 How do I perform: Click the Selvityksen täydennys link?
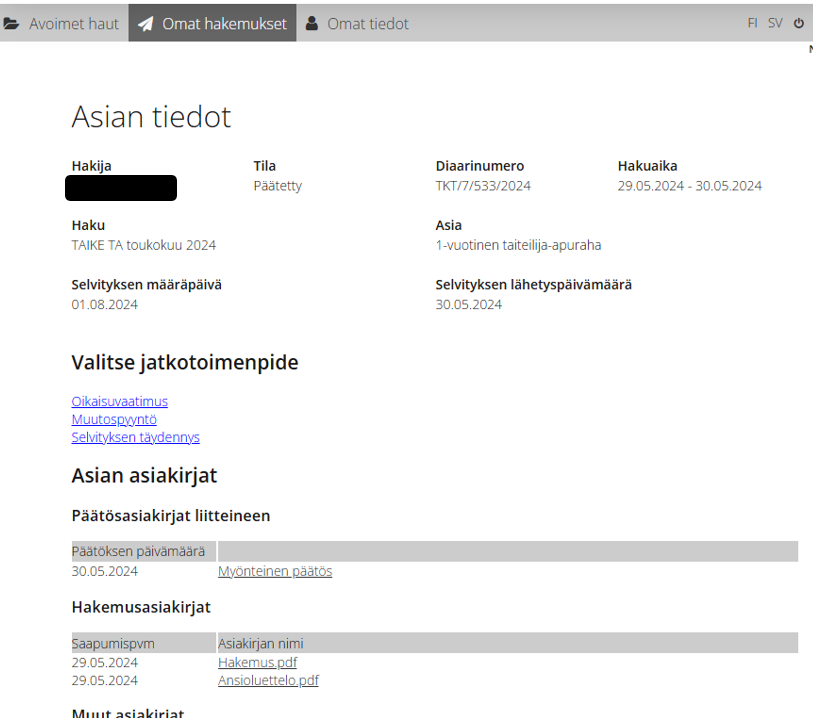pos(135,437)
